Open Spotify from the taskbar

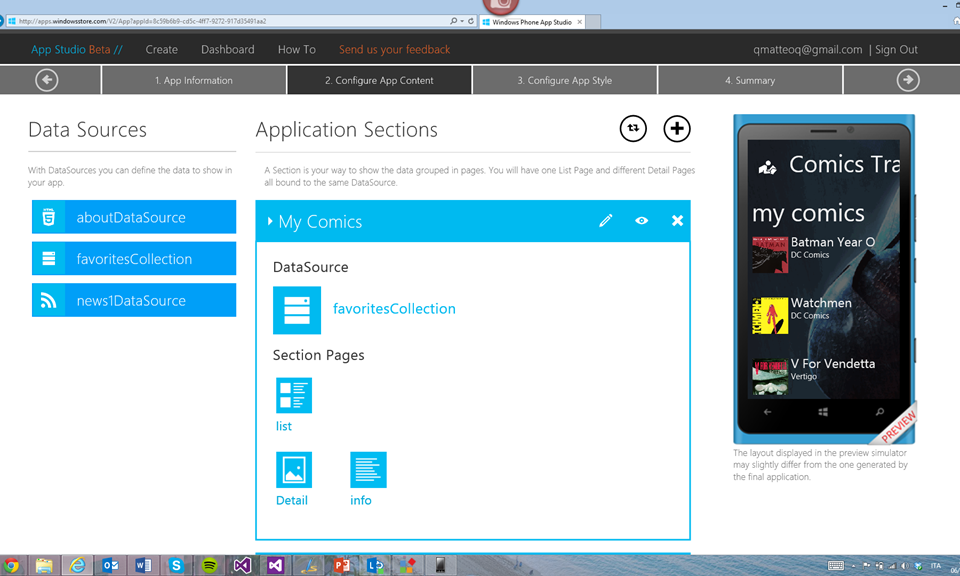click(x=209, y=565)
